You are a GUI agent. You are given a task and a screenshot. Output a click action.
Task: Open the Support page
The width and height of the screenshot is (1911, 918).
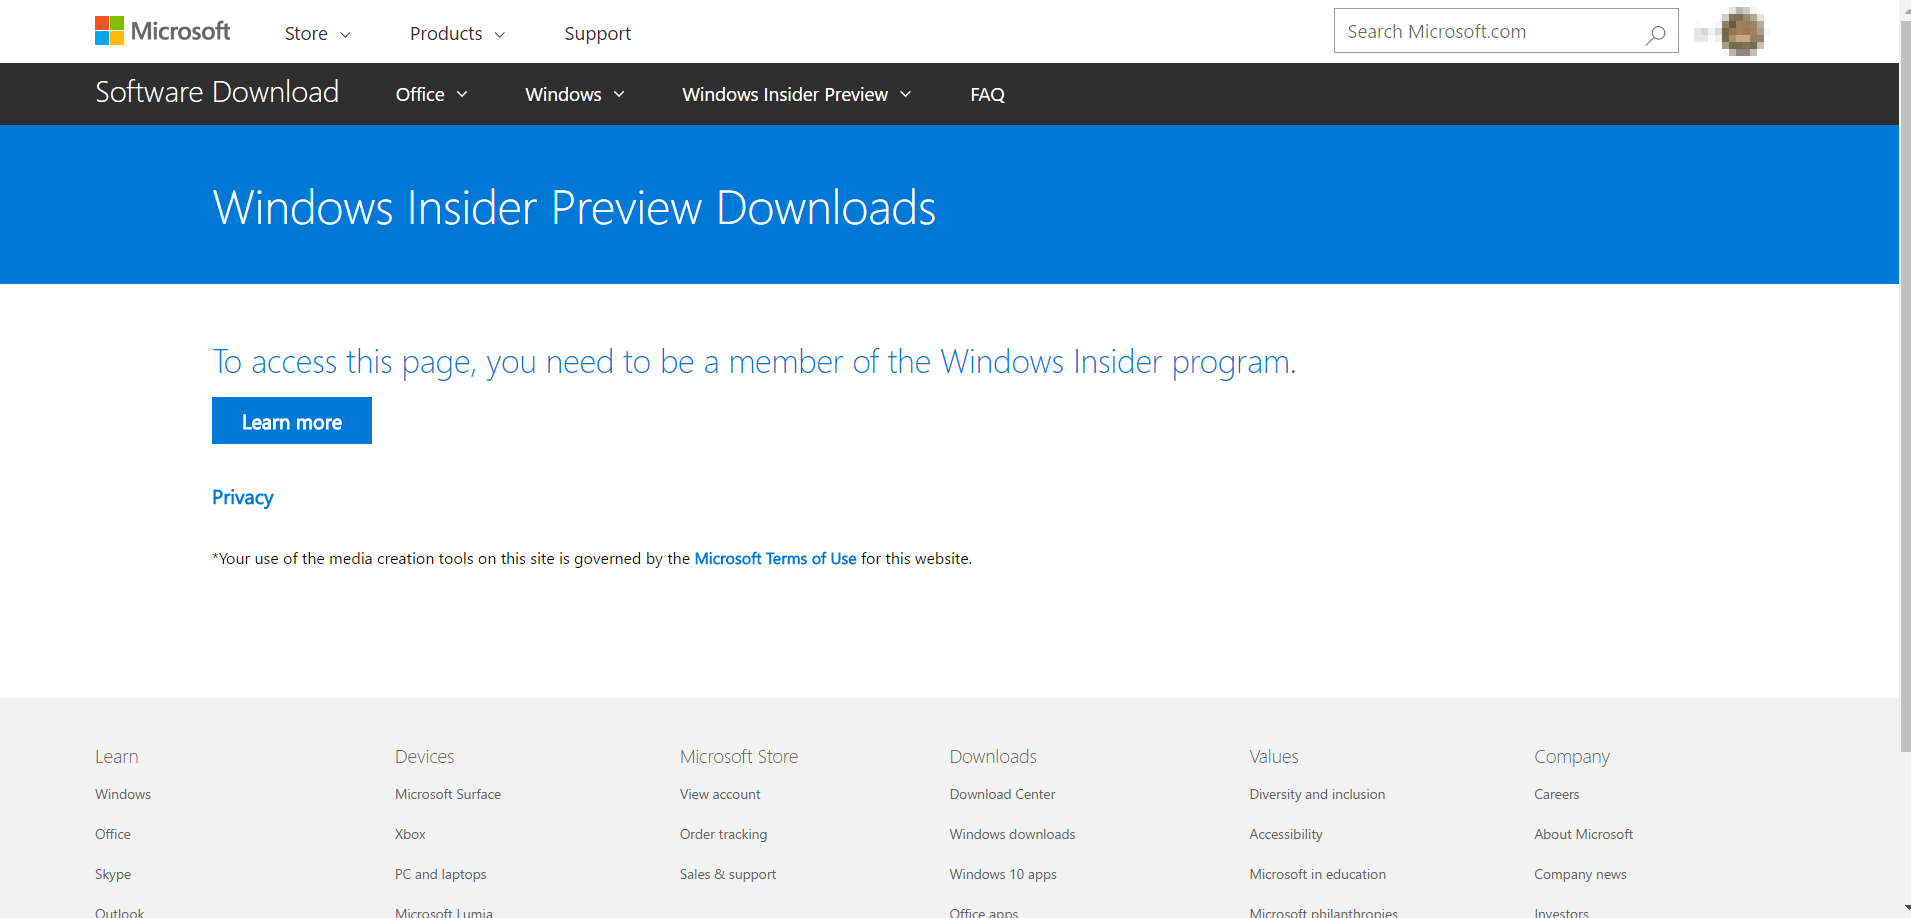(x=598, y=34)
